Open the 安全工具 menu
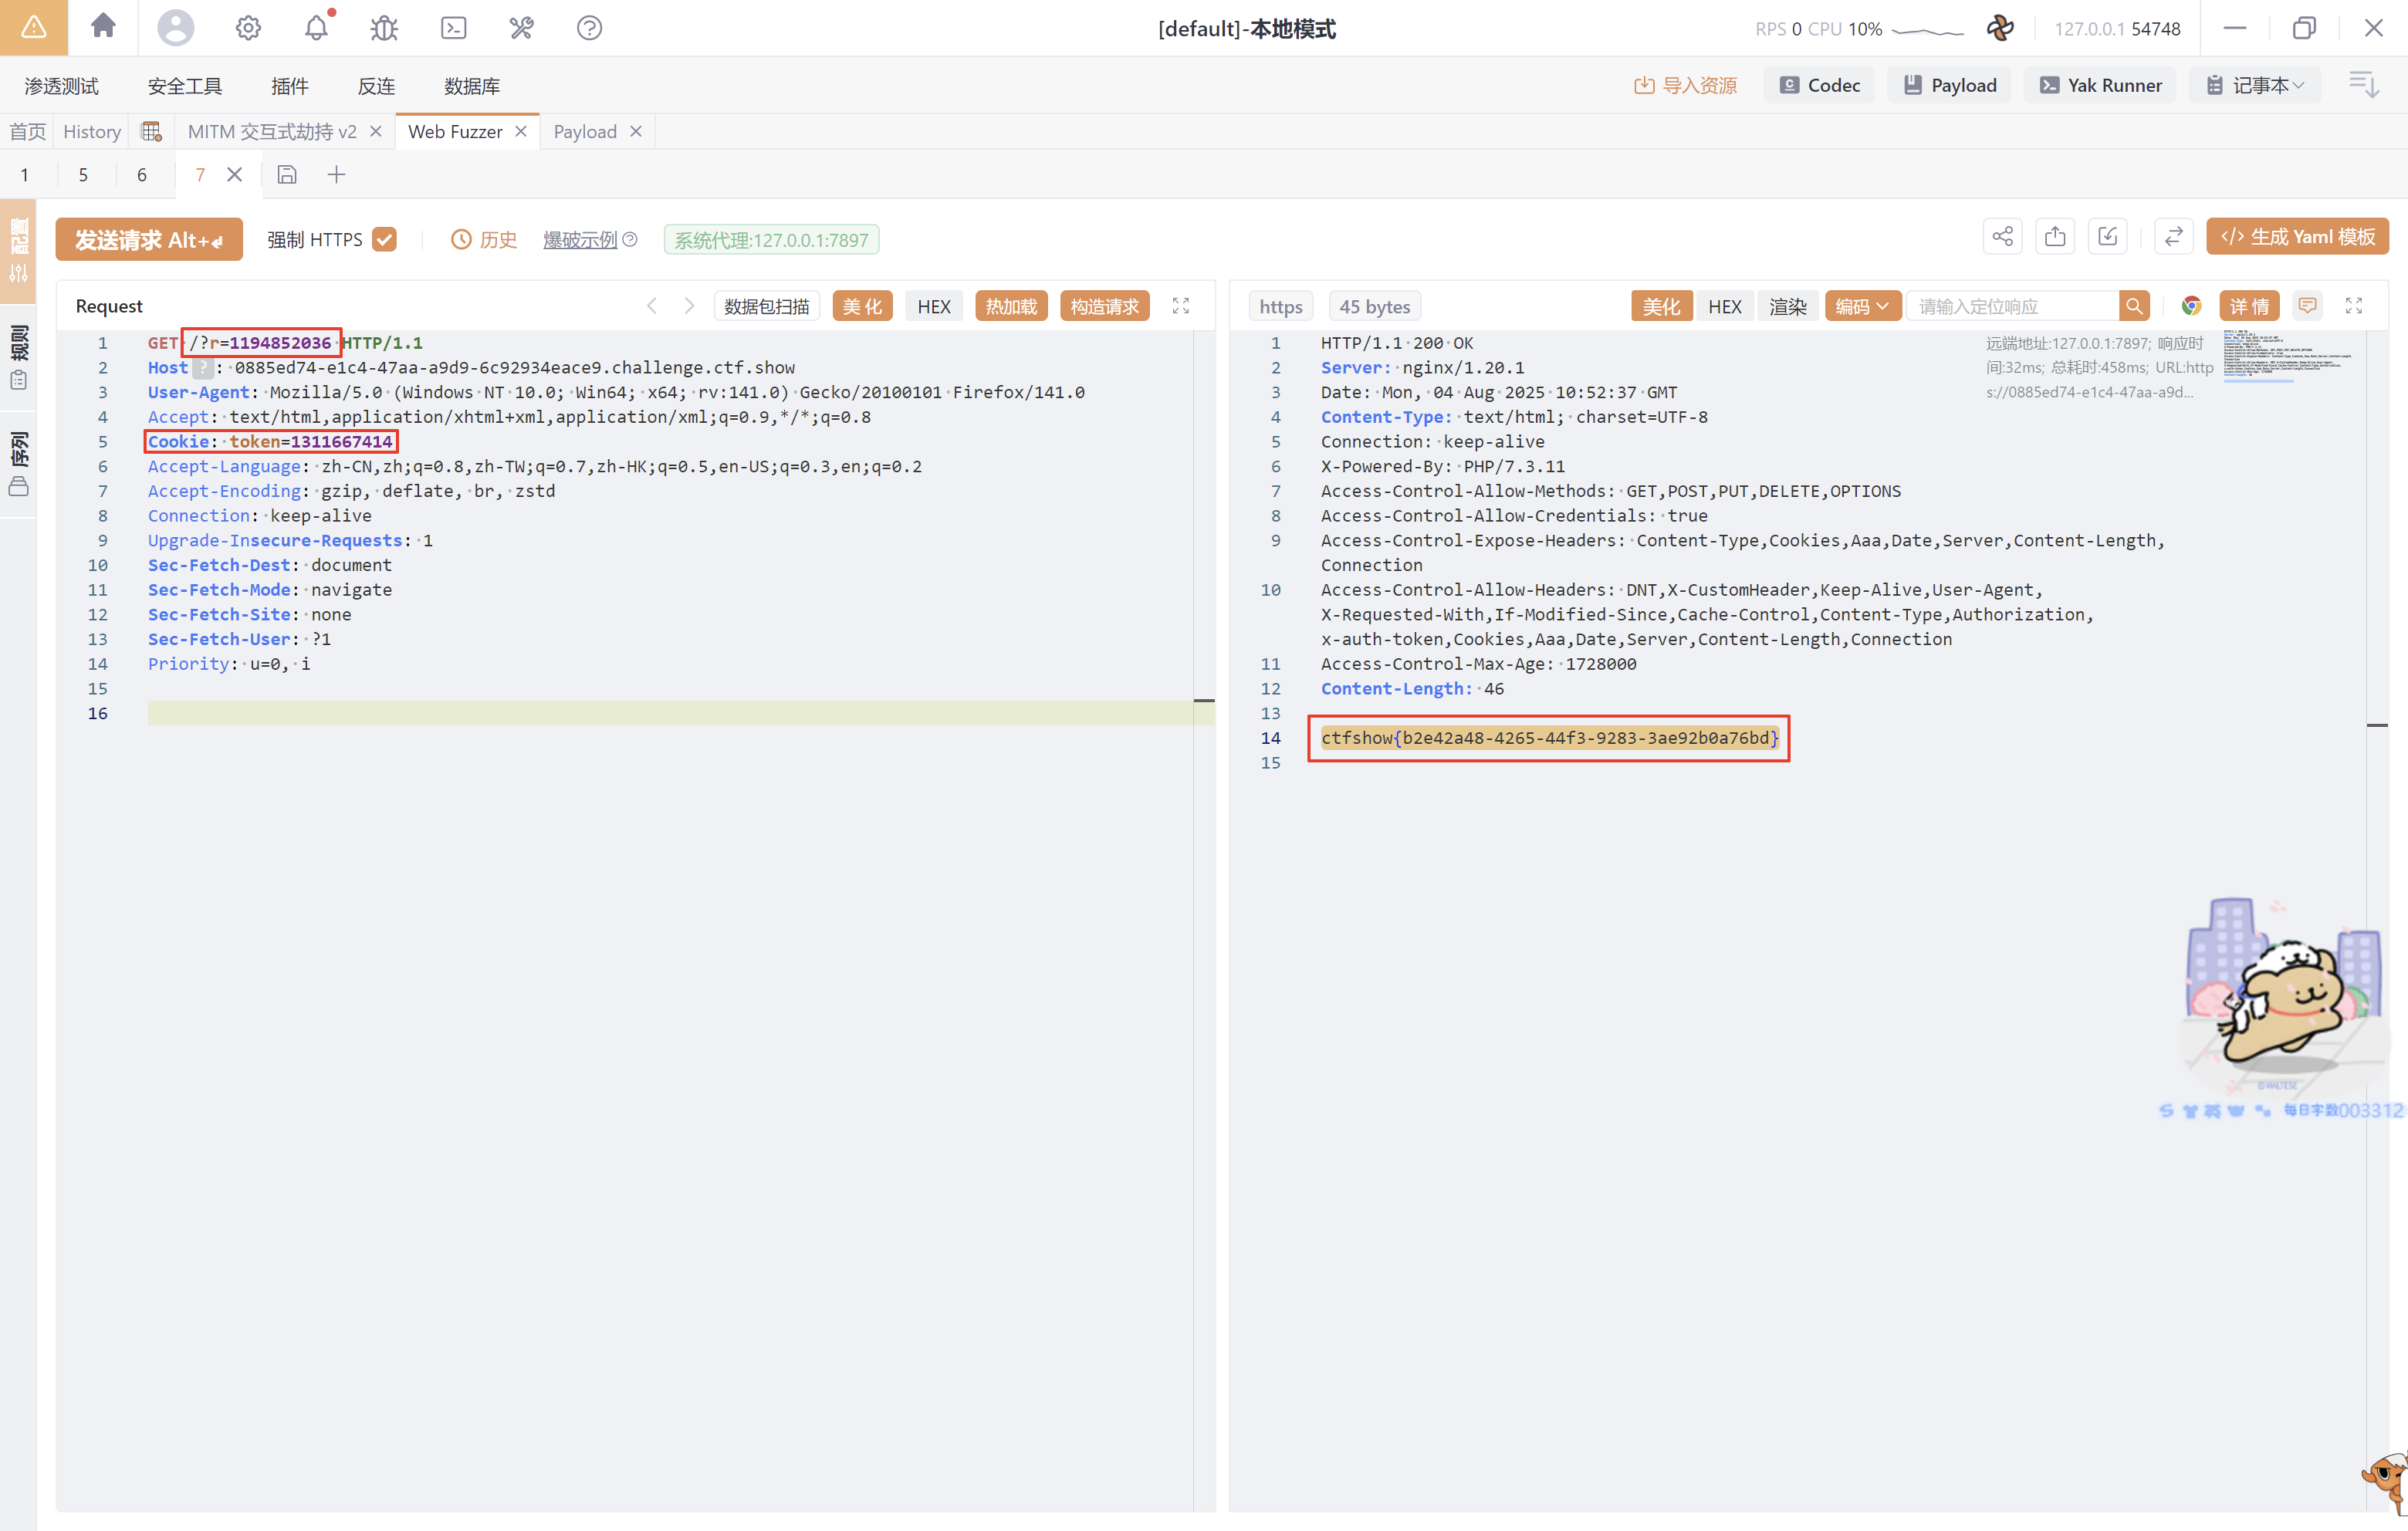This screenshot has height=1531, width=2408. 185,86
